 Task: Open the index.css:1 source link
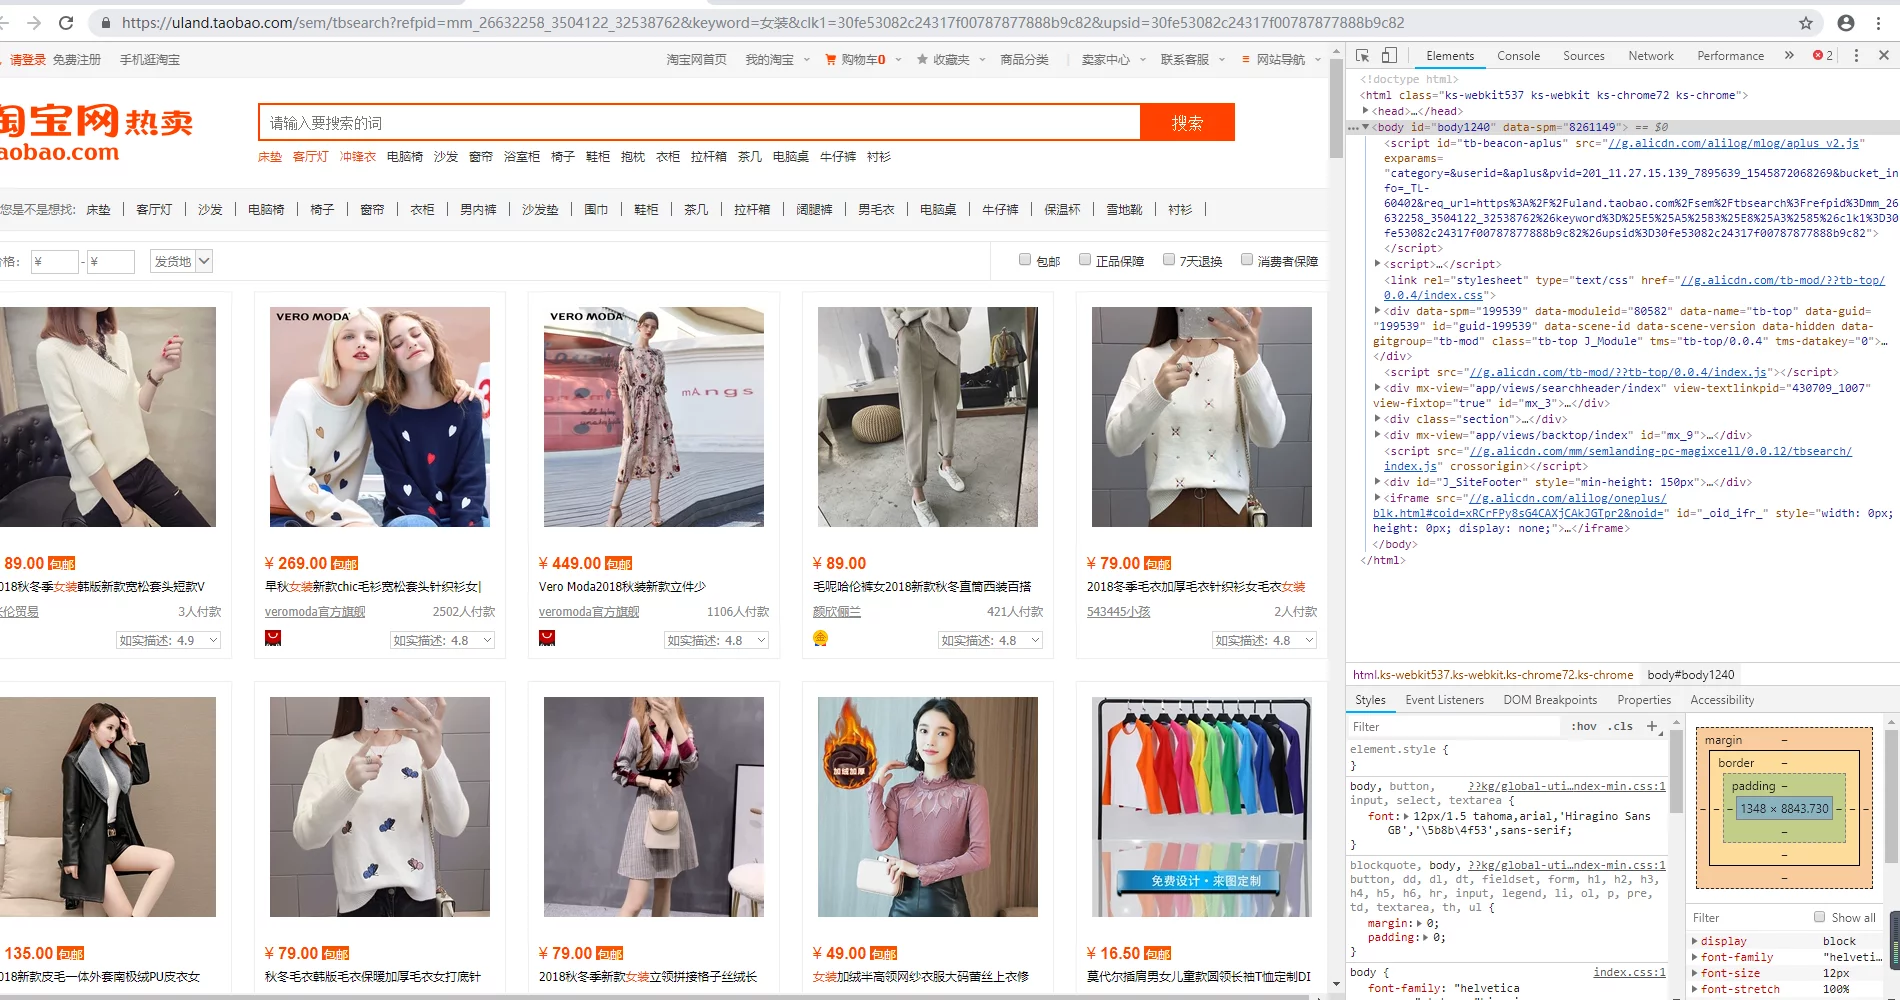pyautogui.click(x=1629, y=972)
